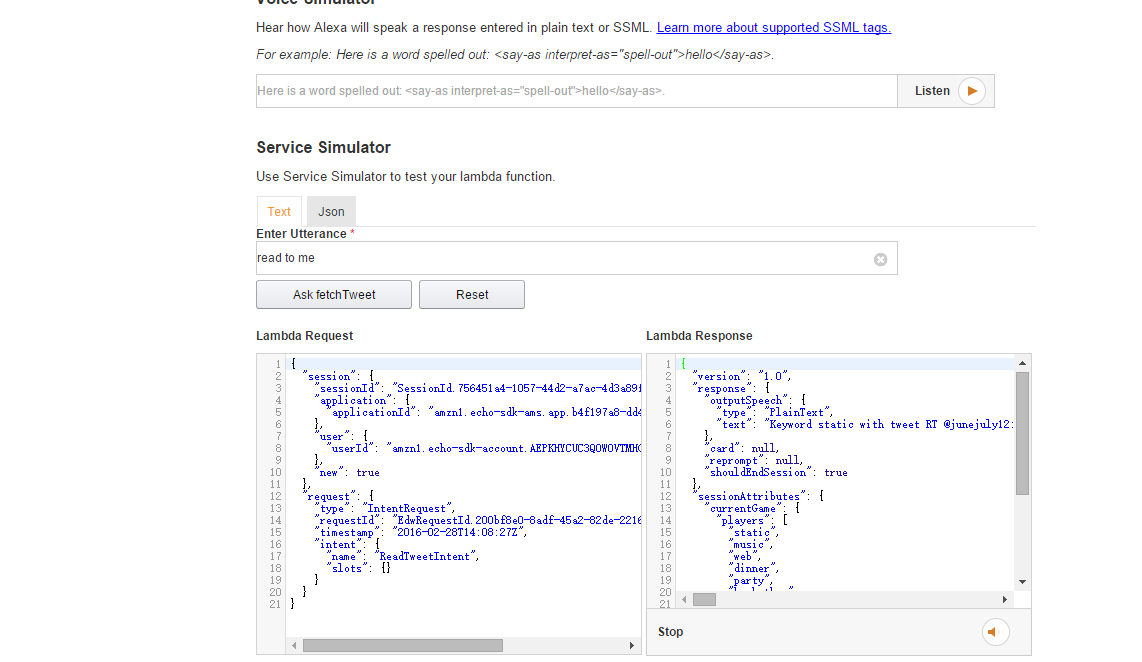The height and width of the screenshot is (662, 1142).
Task: Clear the utterance with the X icon
Action: coord(881,259)
